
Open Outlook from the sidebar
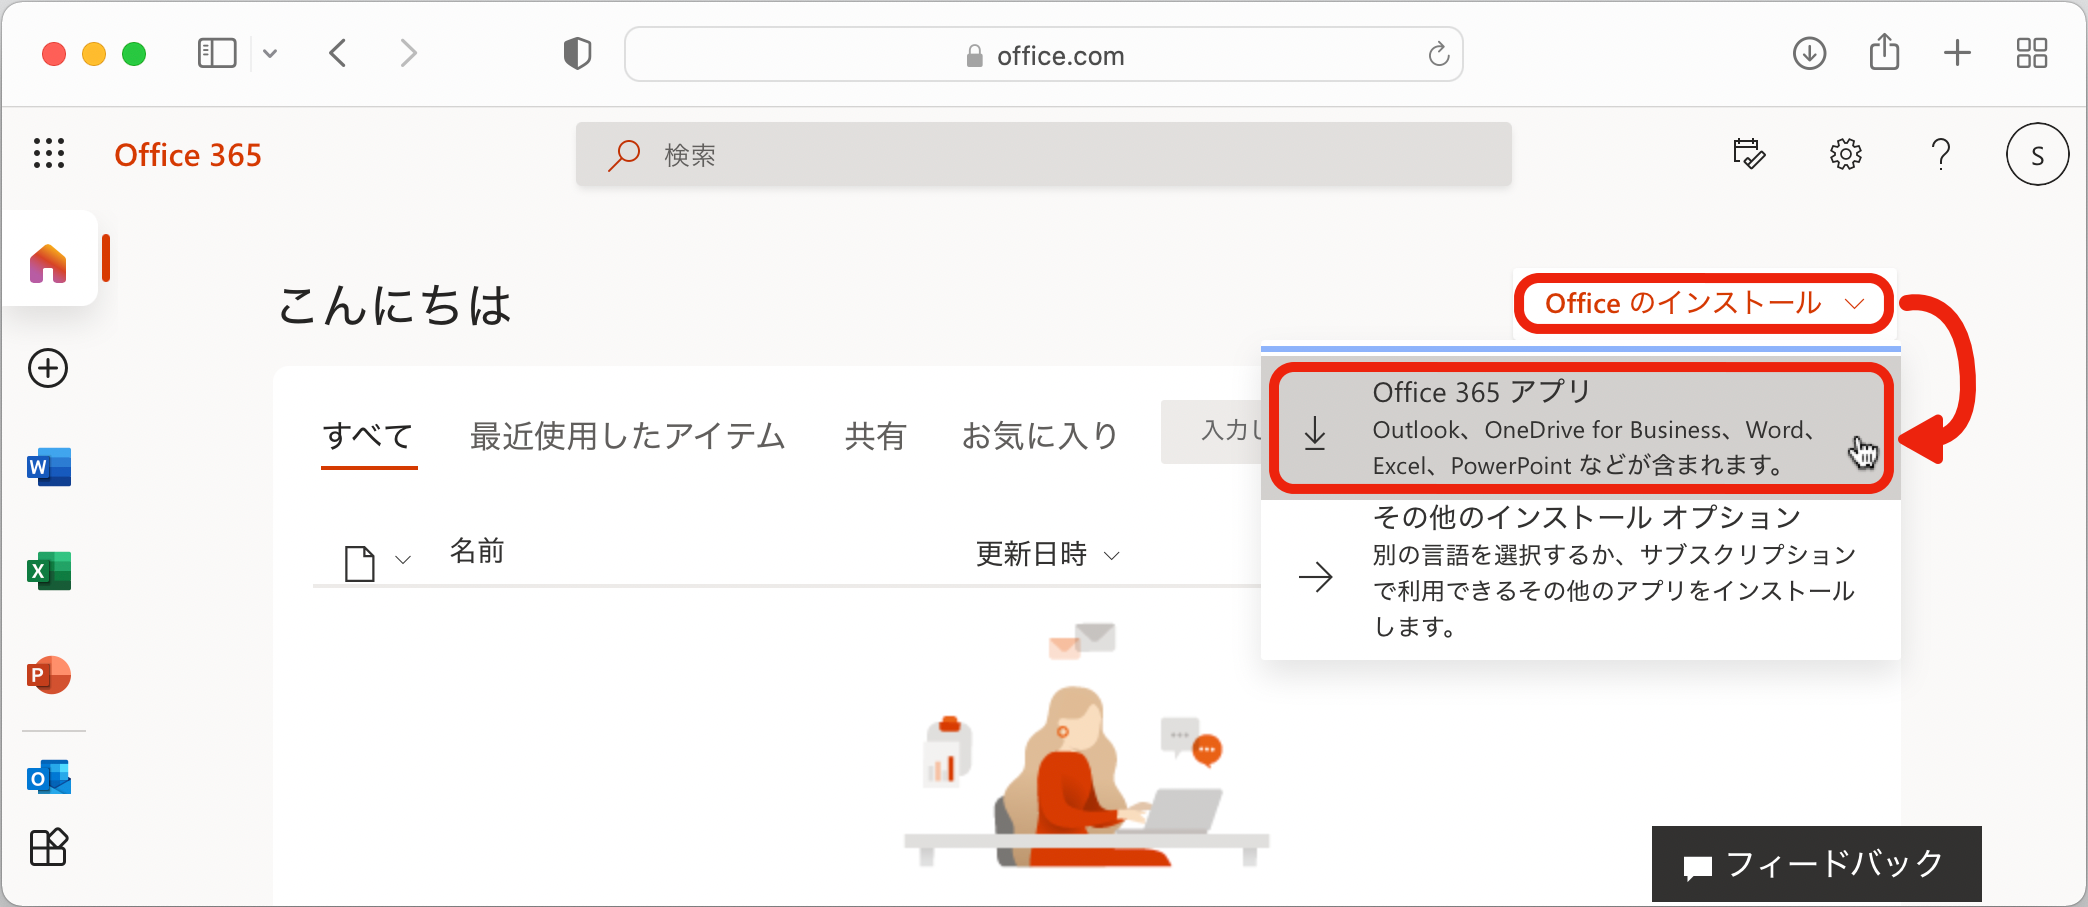(49, 777)
